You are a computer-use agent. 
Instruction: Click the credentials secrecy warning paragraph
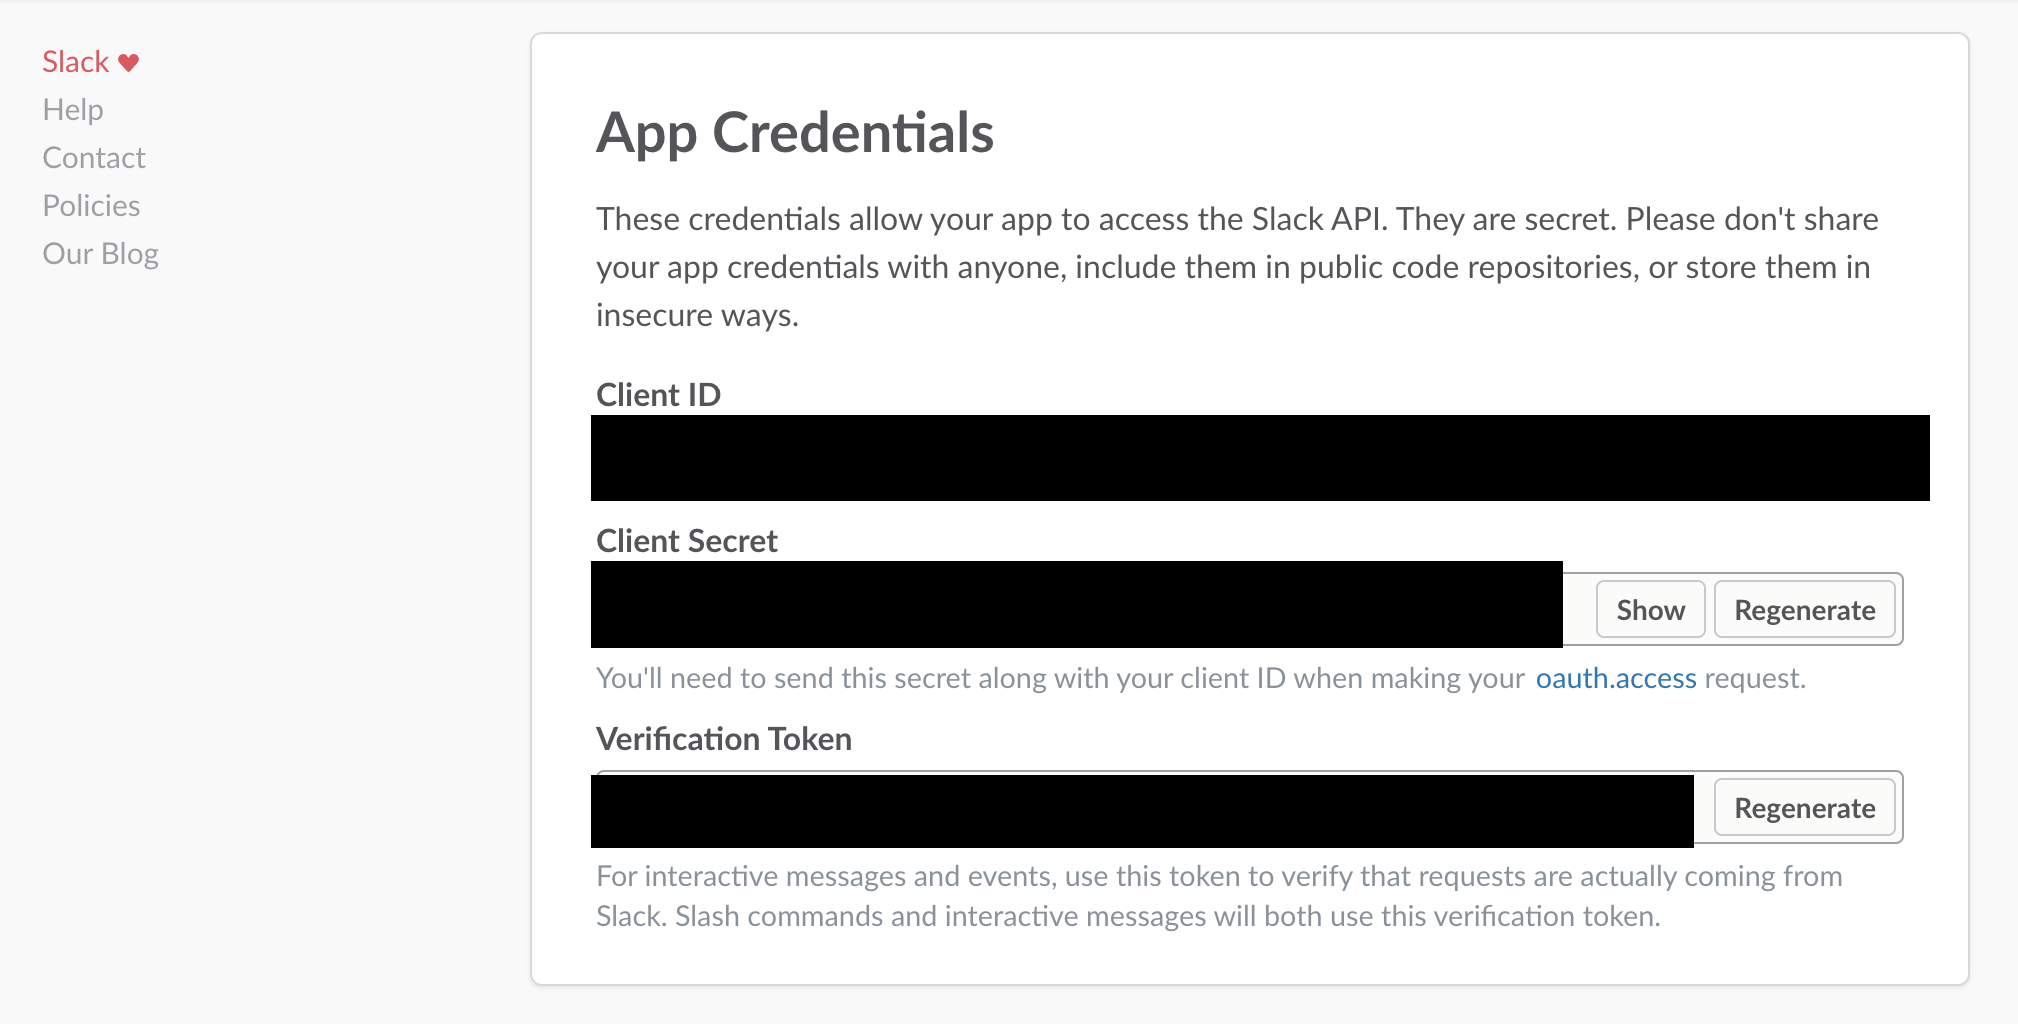point(1236,267)
